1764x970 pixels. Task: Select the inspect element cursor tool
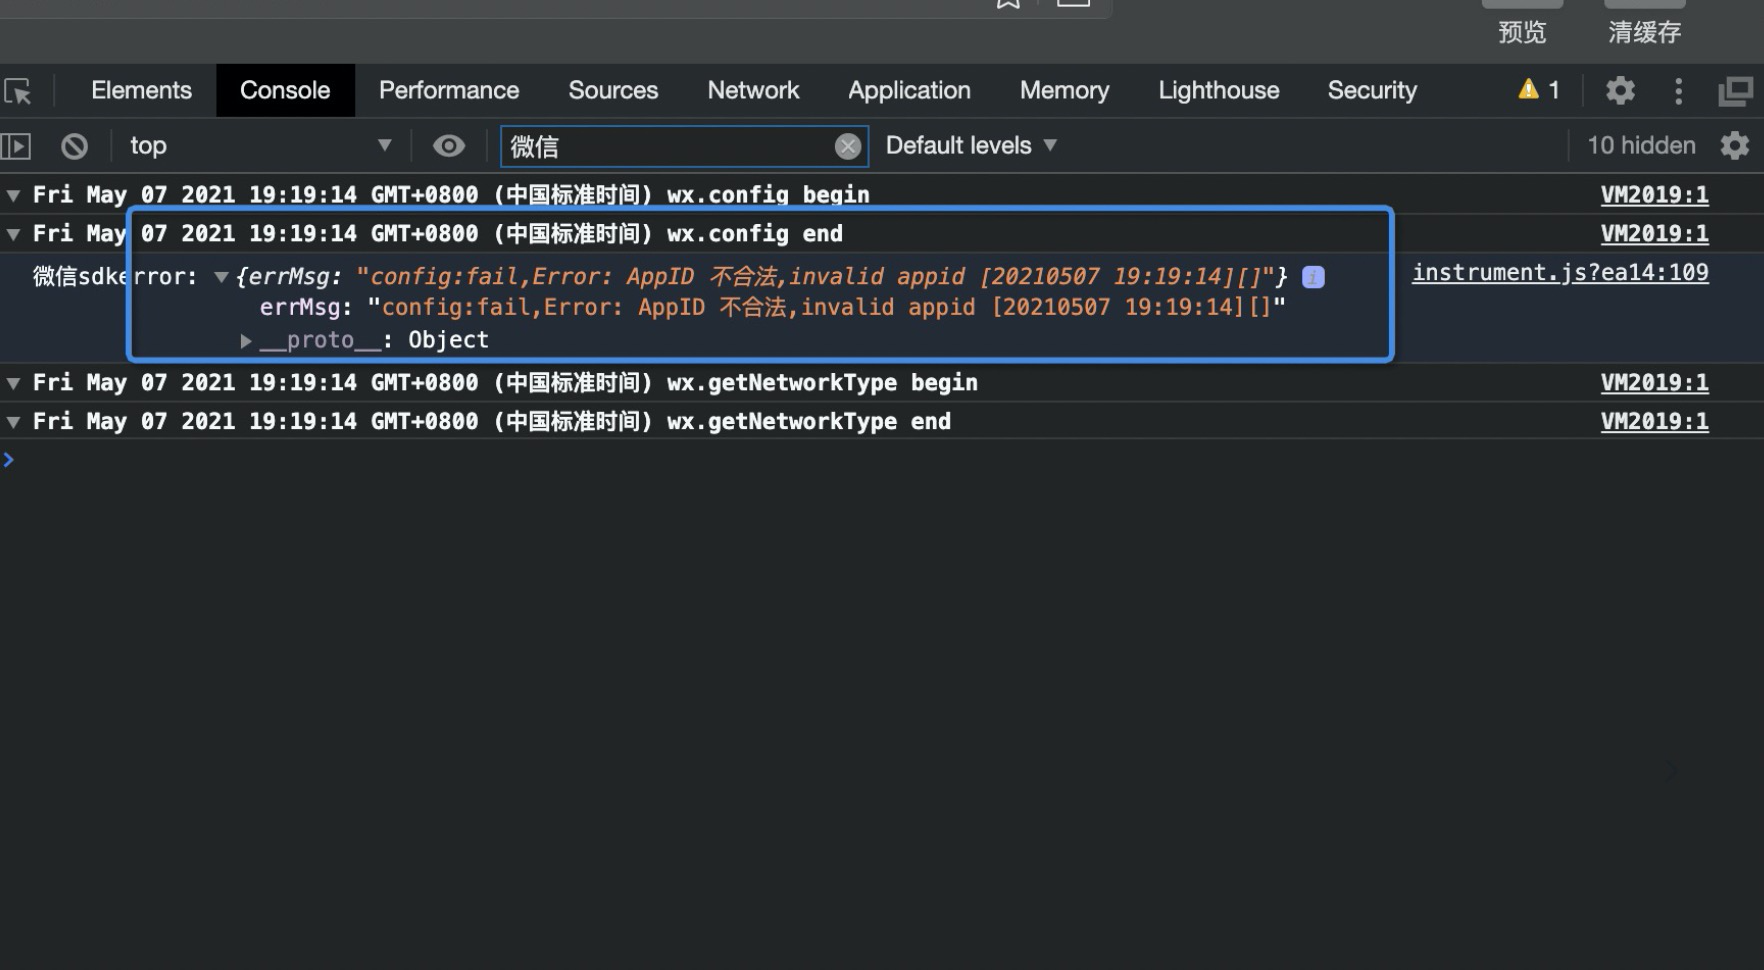coord(18,90)
